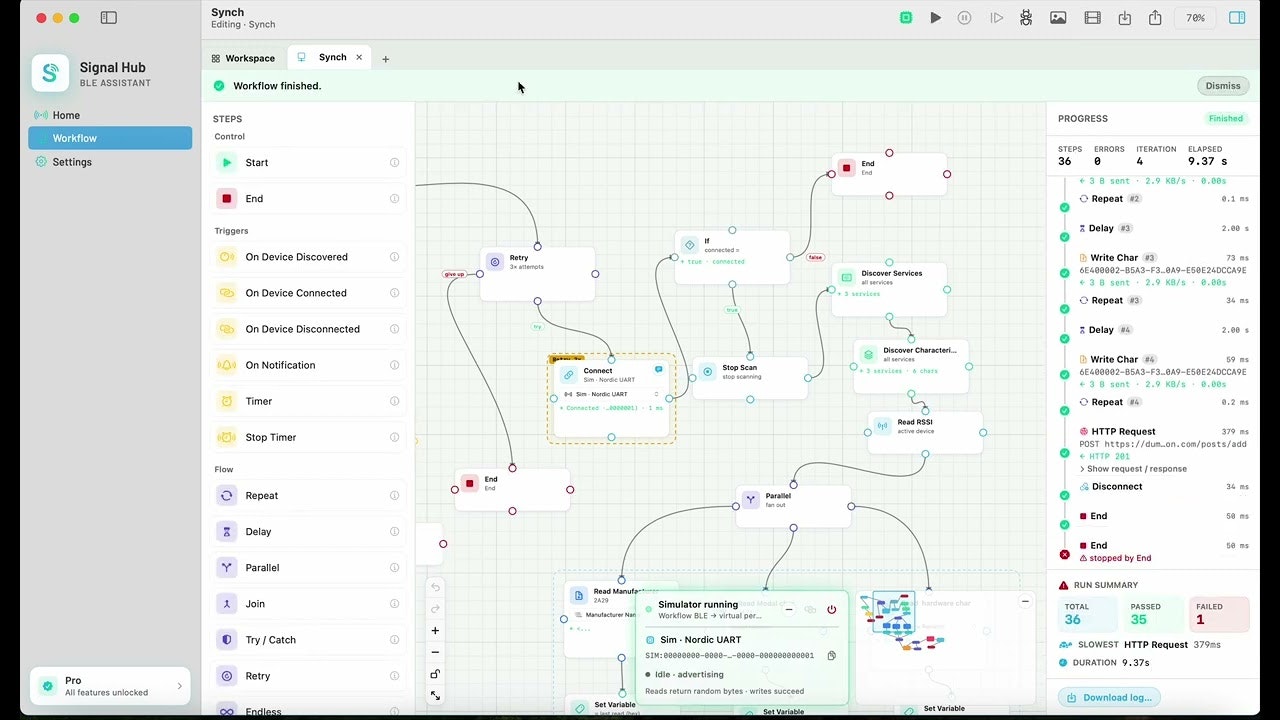Viewport: 1280px width, 720px height.
Task: Zoom in on the canvas
Action: 435,631
